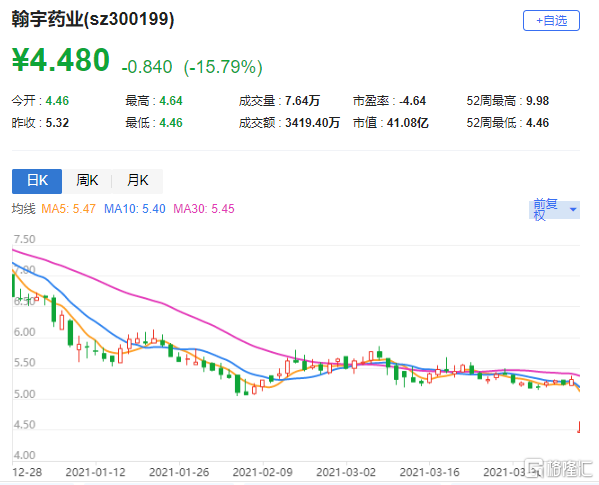Click y-axis label 5.00
599x485 pixels.
24,394
